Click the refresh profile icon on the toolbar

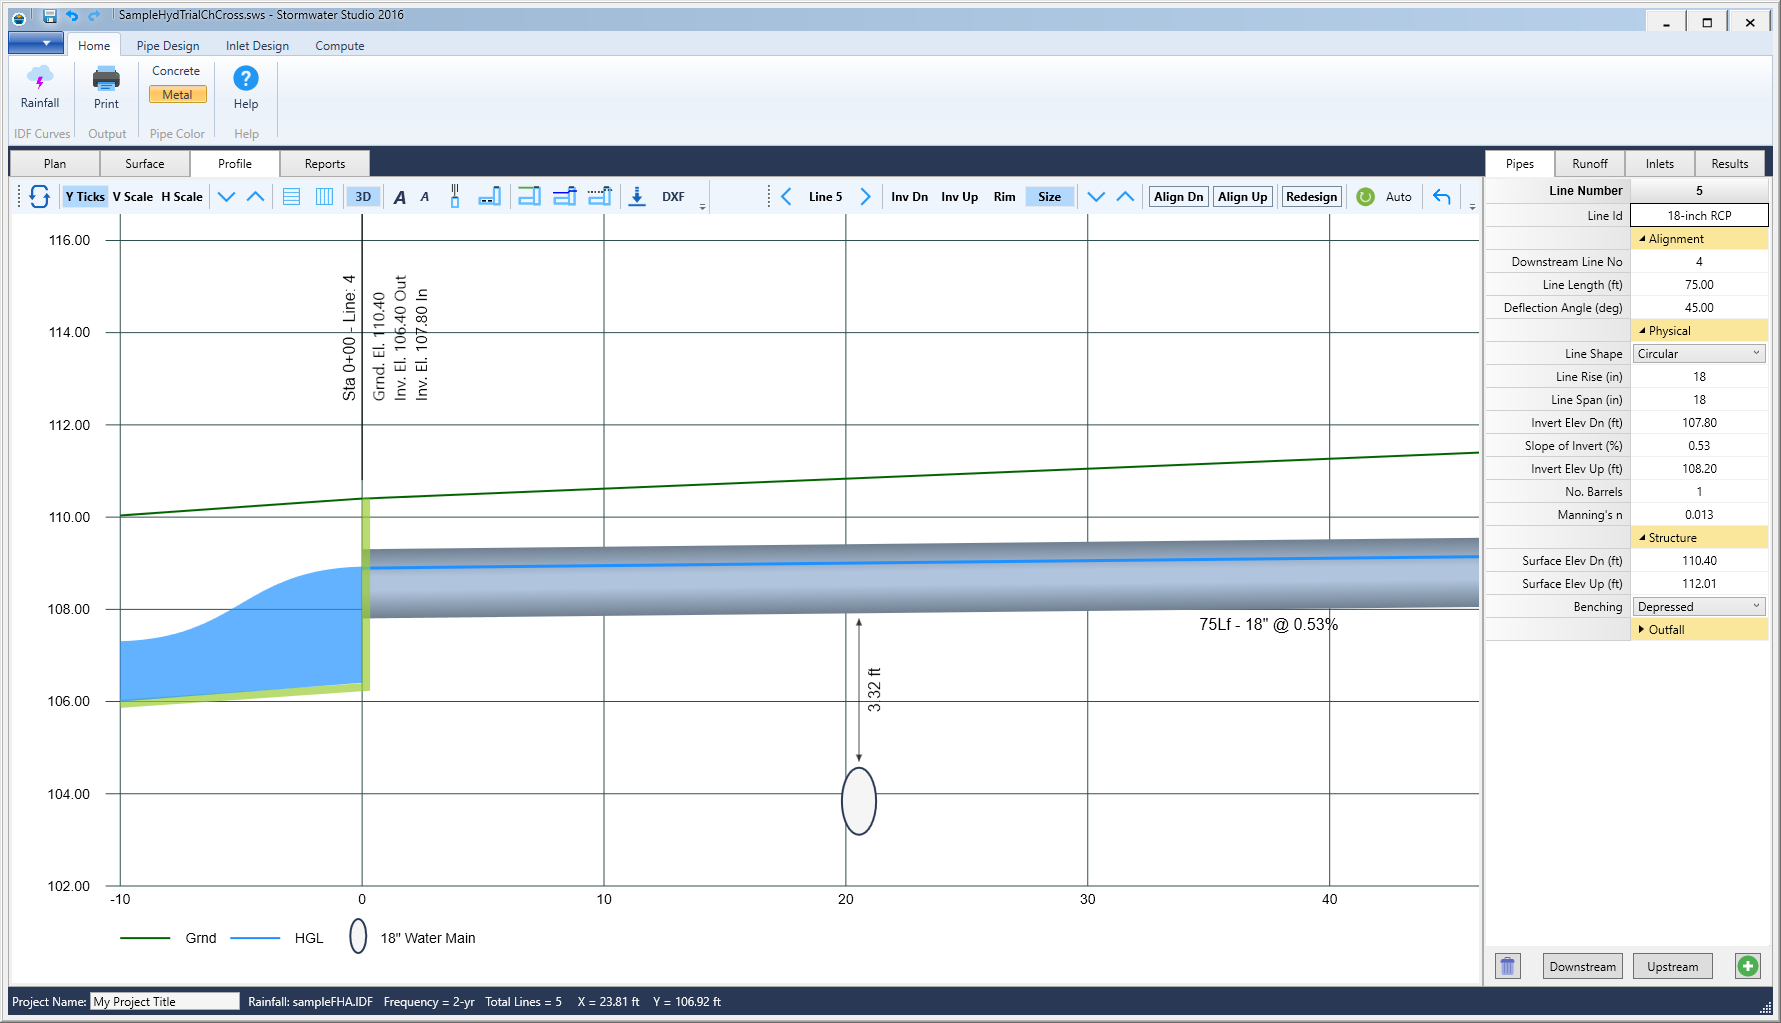tap(39, 196)
